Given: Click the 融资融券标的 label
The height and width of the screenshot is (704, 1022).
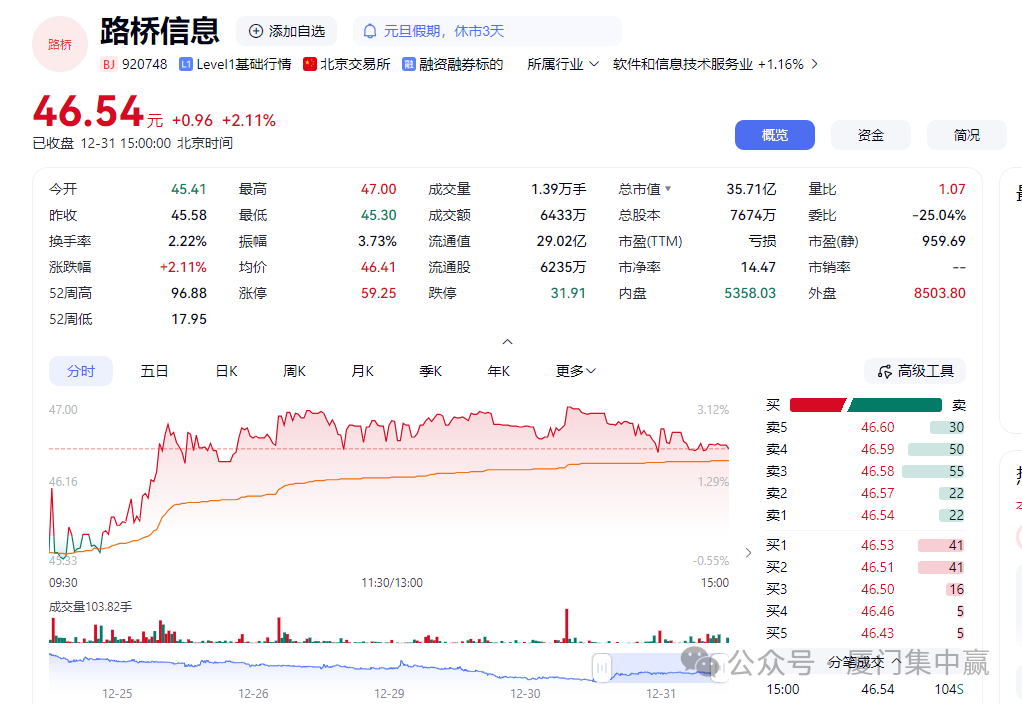Looking at the screenshot, I should point(461,65).
